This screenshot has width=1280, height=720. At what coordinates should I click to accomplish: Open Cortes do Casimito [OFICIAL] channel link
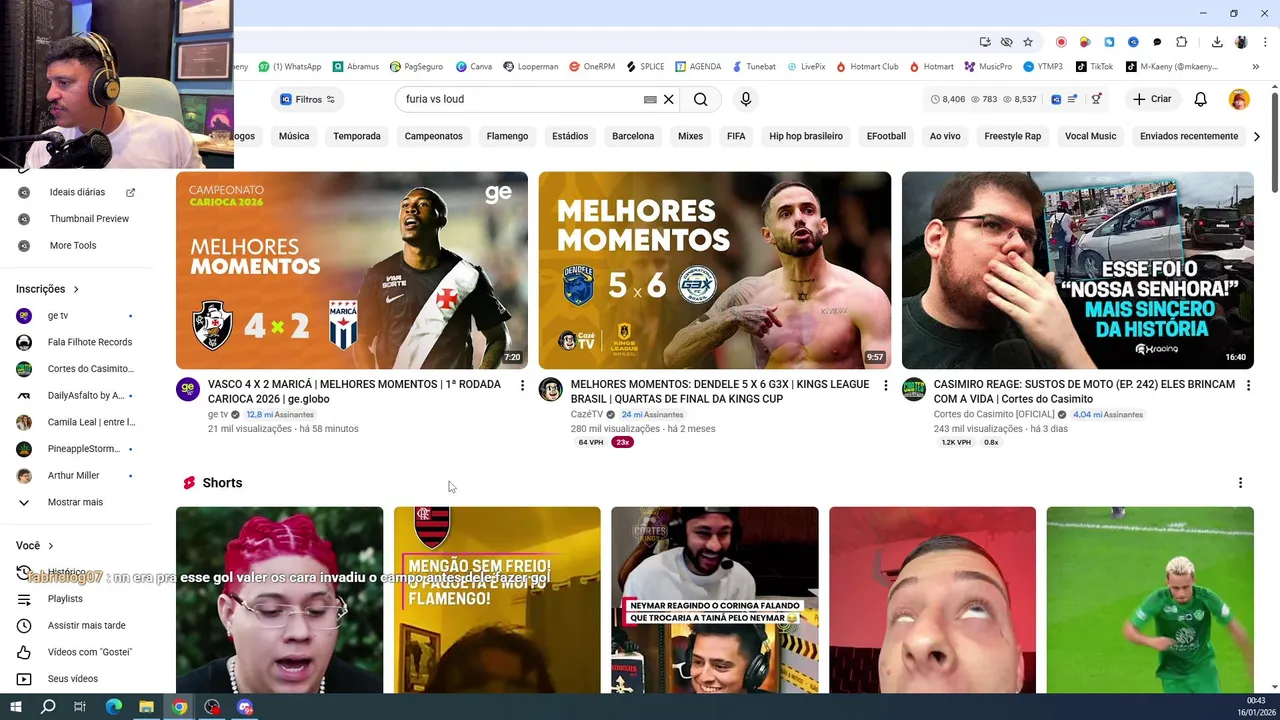pos(994,414)
